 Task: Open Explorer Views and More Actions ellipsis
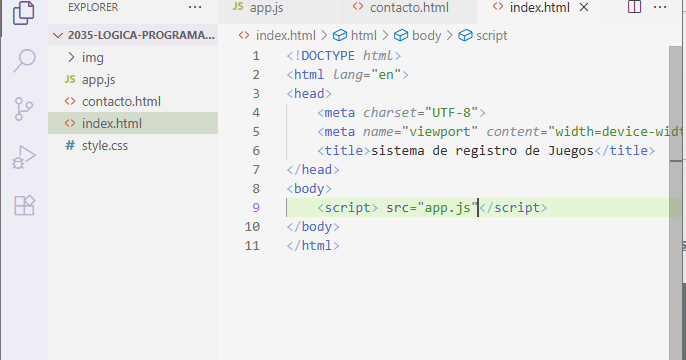[x=195, y=7]
